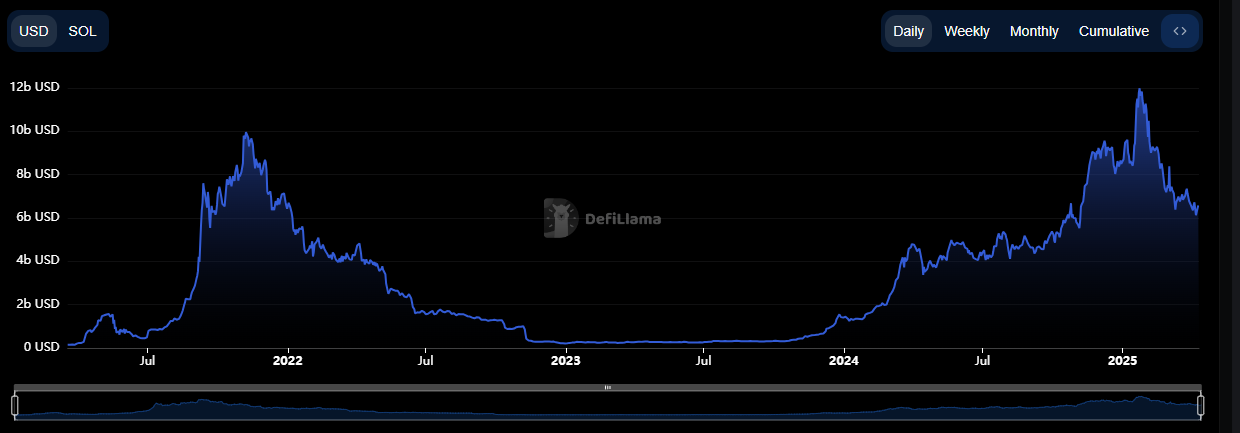Select the Daily interval tab
The image size is (1240, 433).
(908, 31)
